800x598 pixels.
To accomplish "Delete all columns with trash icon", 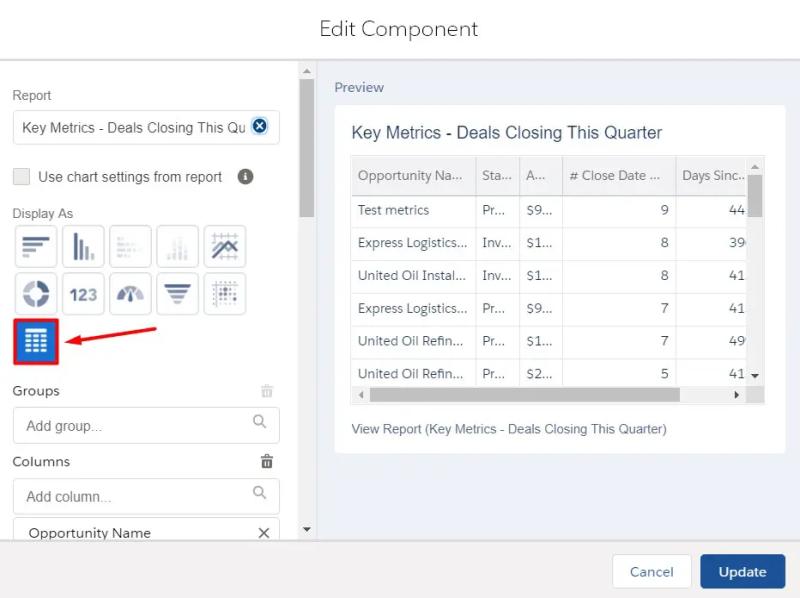I will coord(267,462).
